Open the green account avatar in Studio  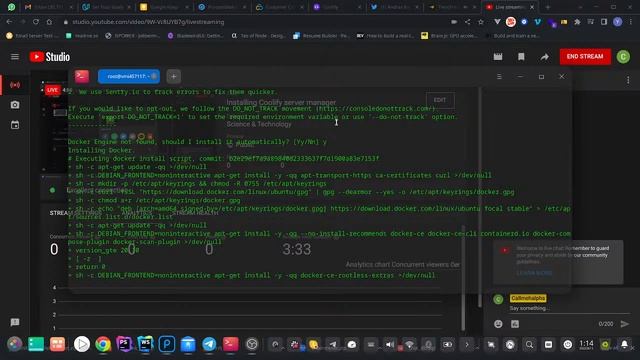[623, 57]
